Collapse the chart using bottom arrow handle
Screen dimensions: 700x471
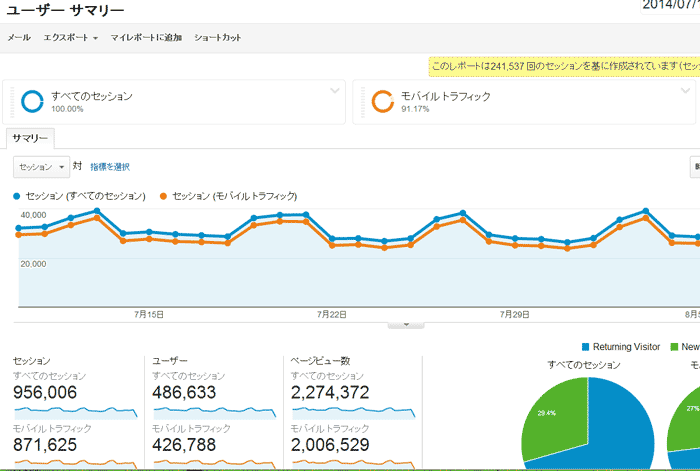pos(406,324)
